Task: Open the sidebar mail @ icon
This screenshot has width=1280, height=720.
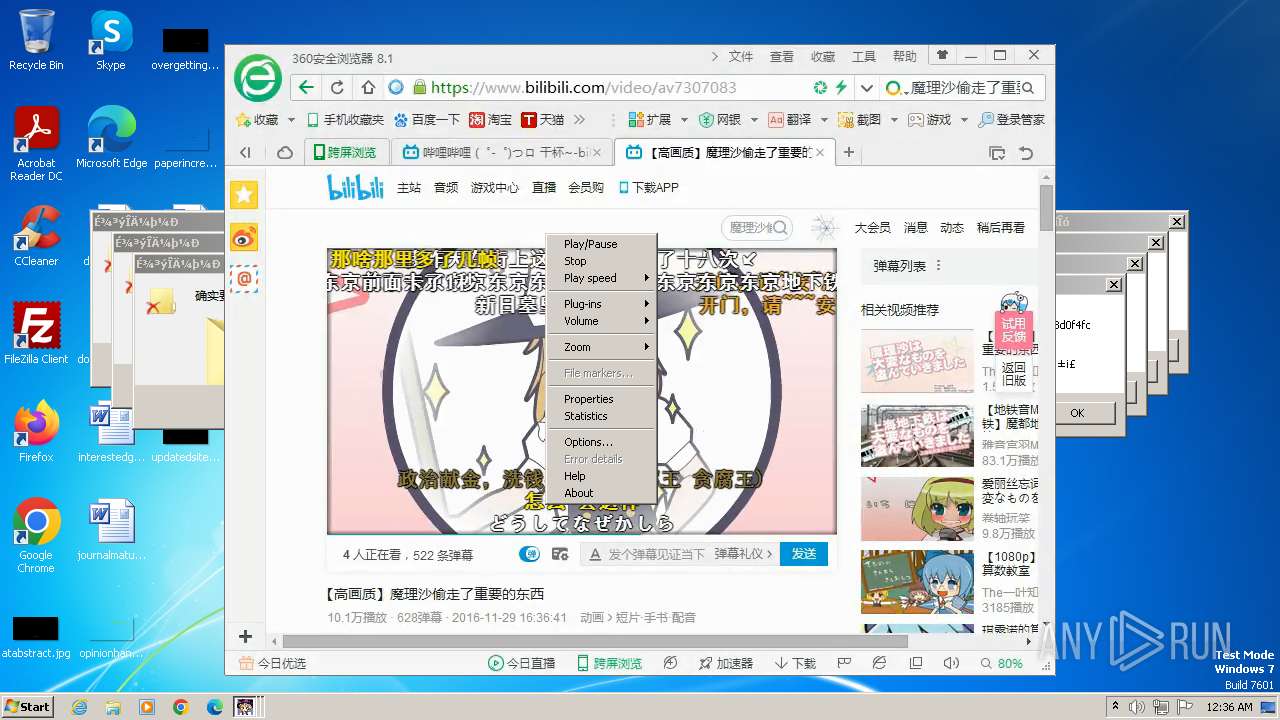Action: tap(244, 279)
